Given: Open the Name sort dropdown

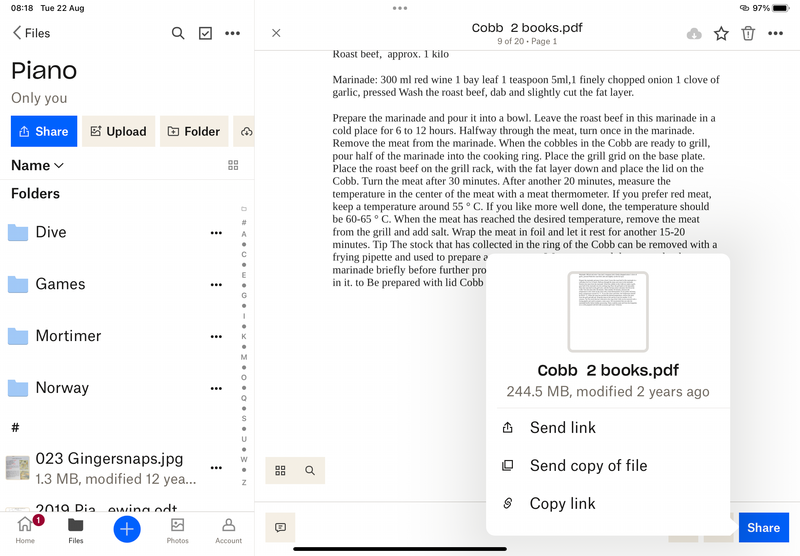Looking at the screenshot, I should point(37,165).
